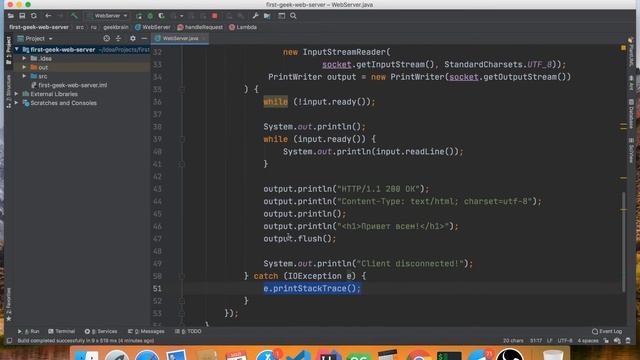Open settings via the wrench icon
Viewport: 640px width, 360px height.
click(256, 16)
